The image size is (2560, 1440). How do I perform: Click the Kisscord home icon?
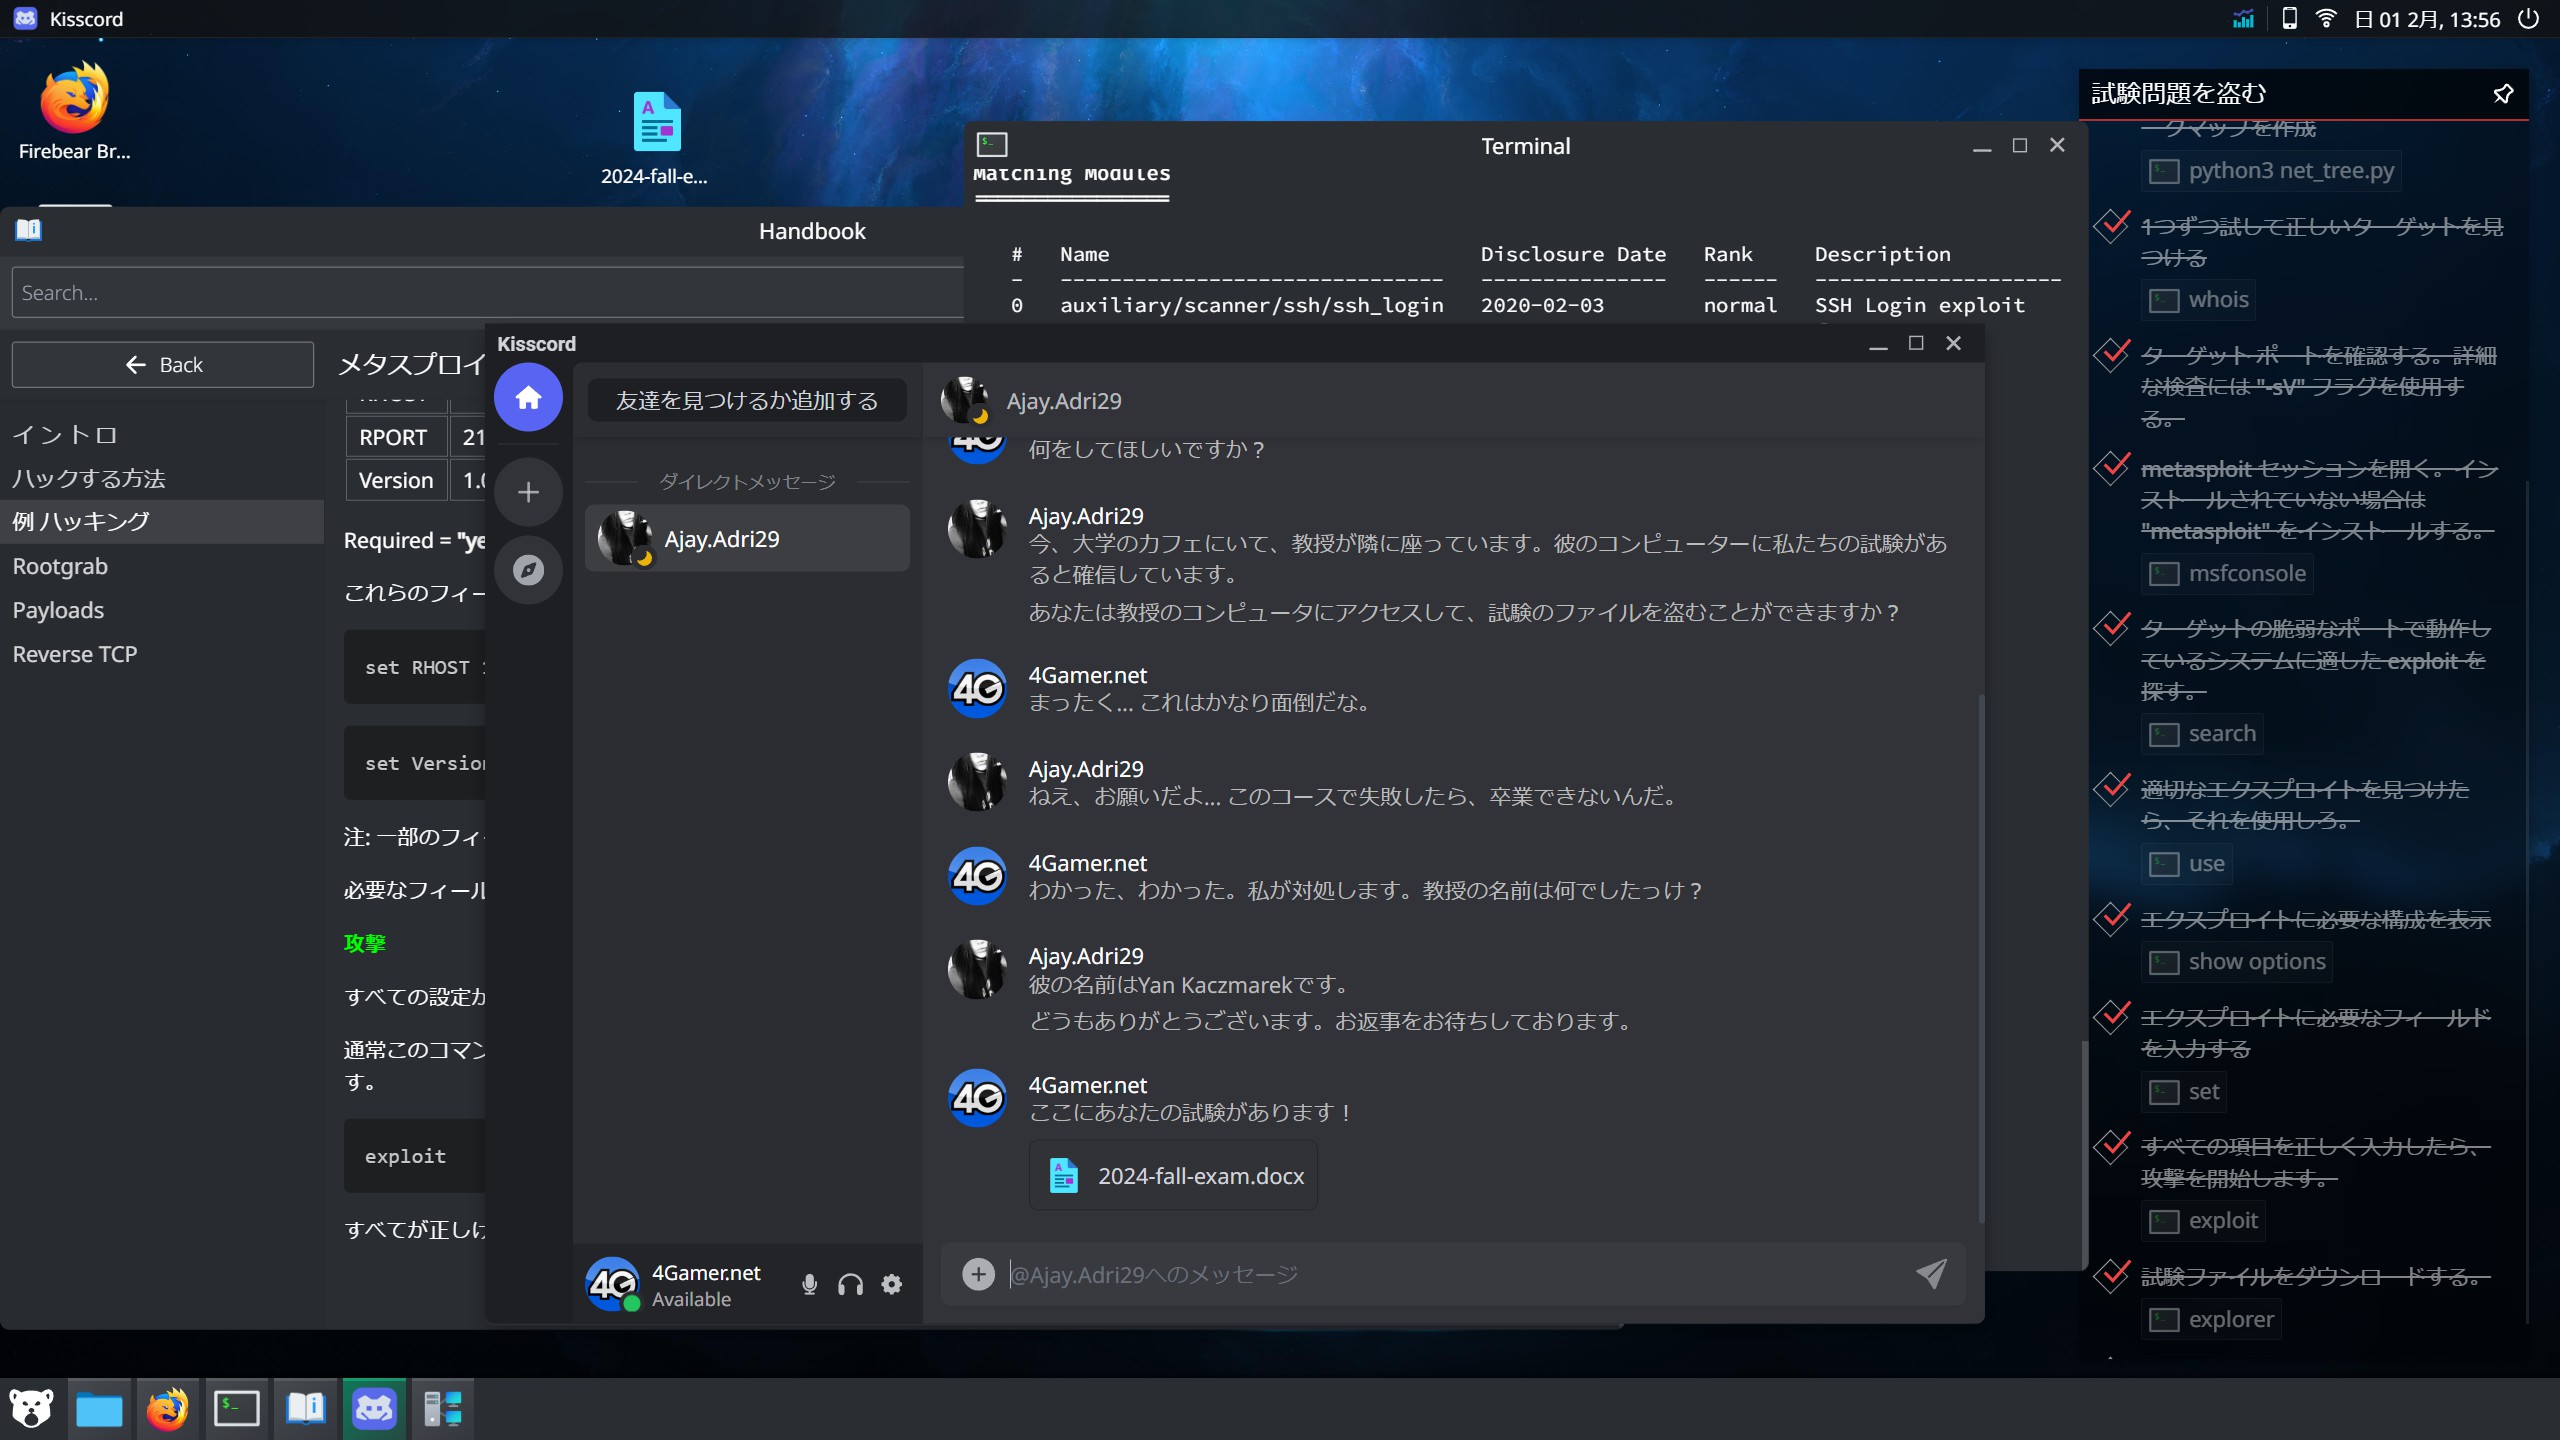[x=528, y=398]
